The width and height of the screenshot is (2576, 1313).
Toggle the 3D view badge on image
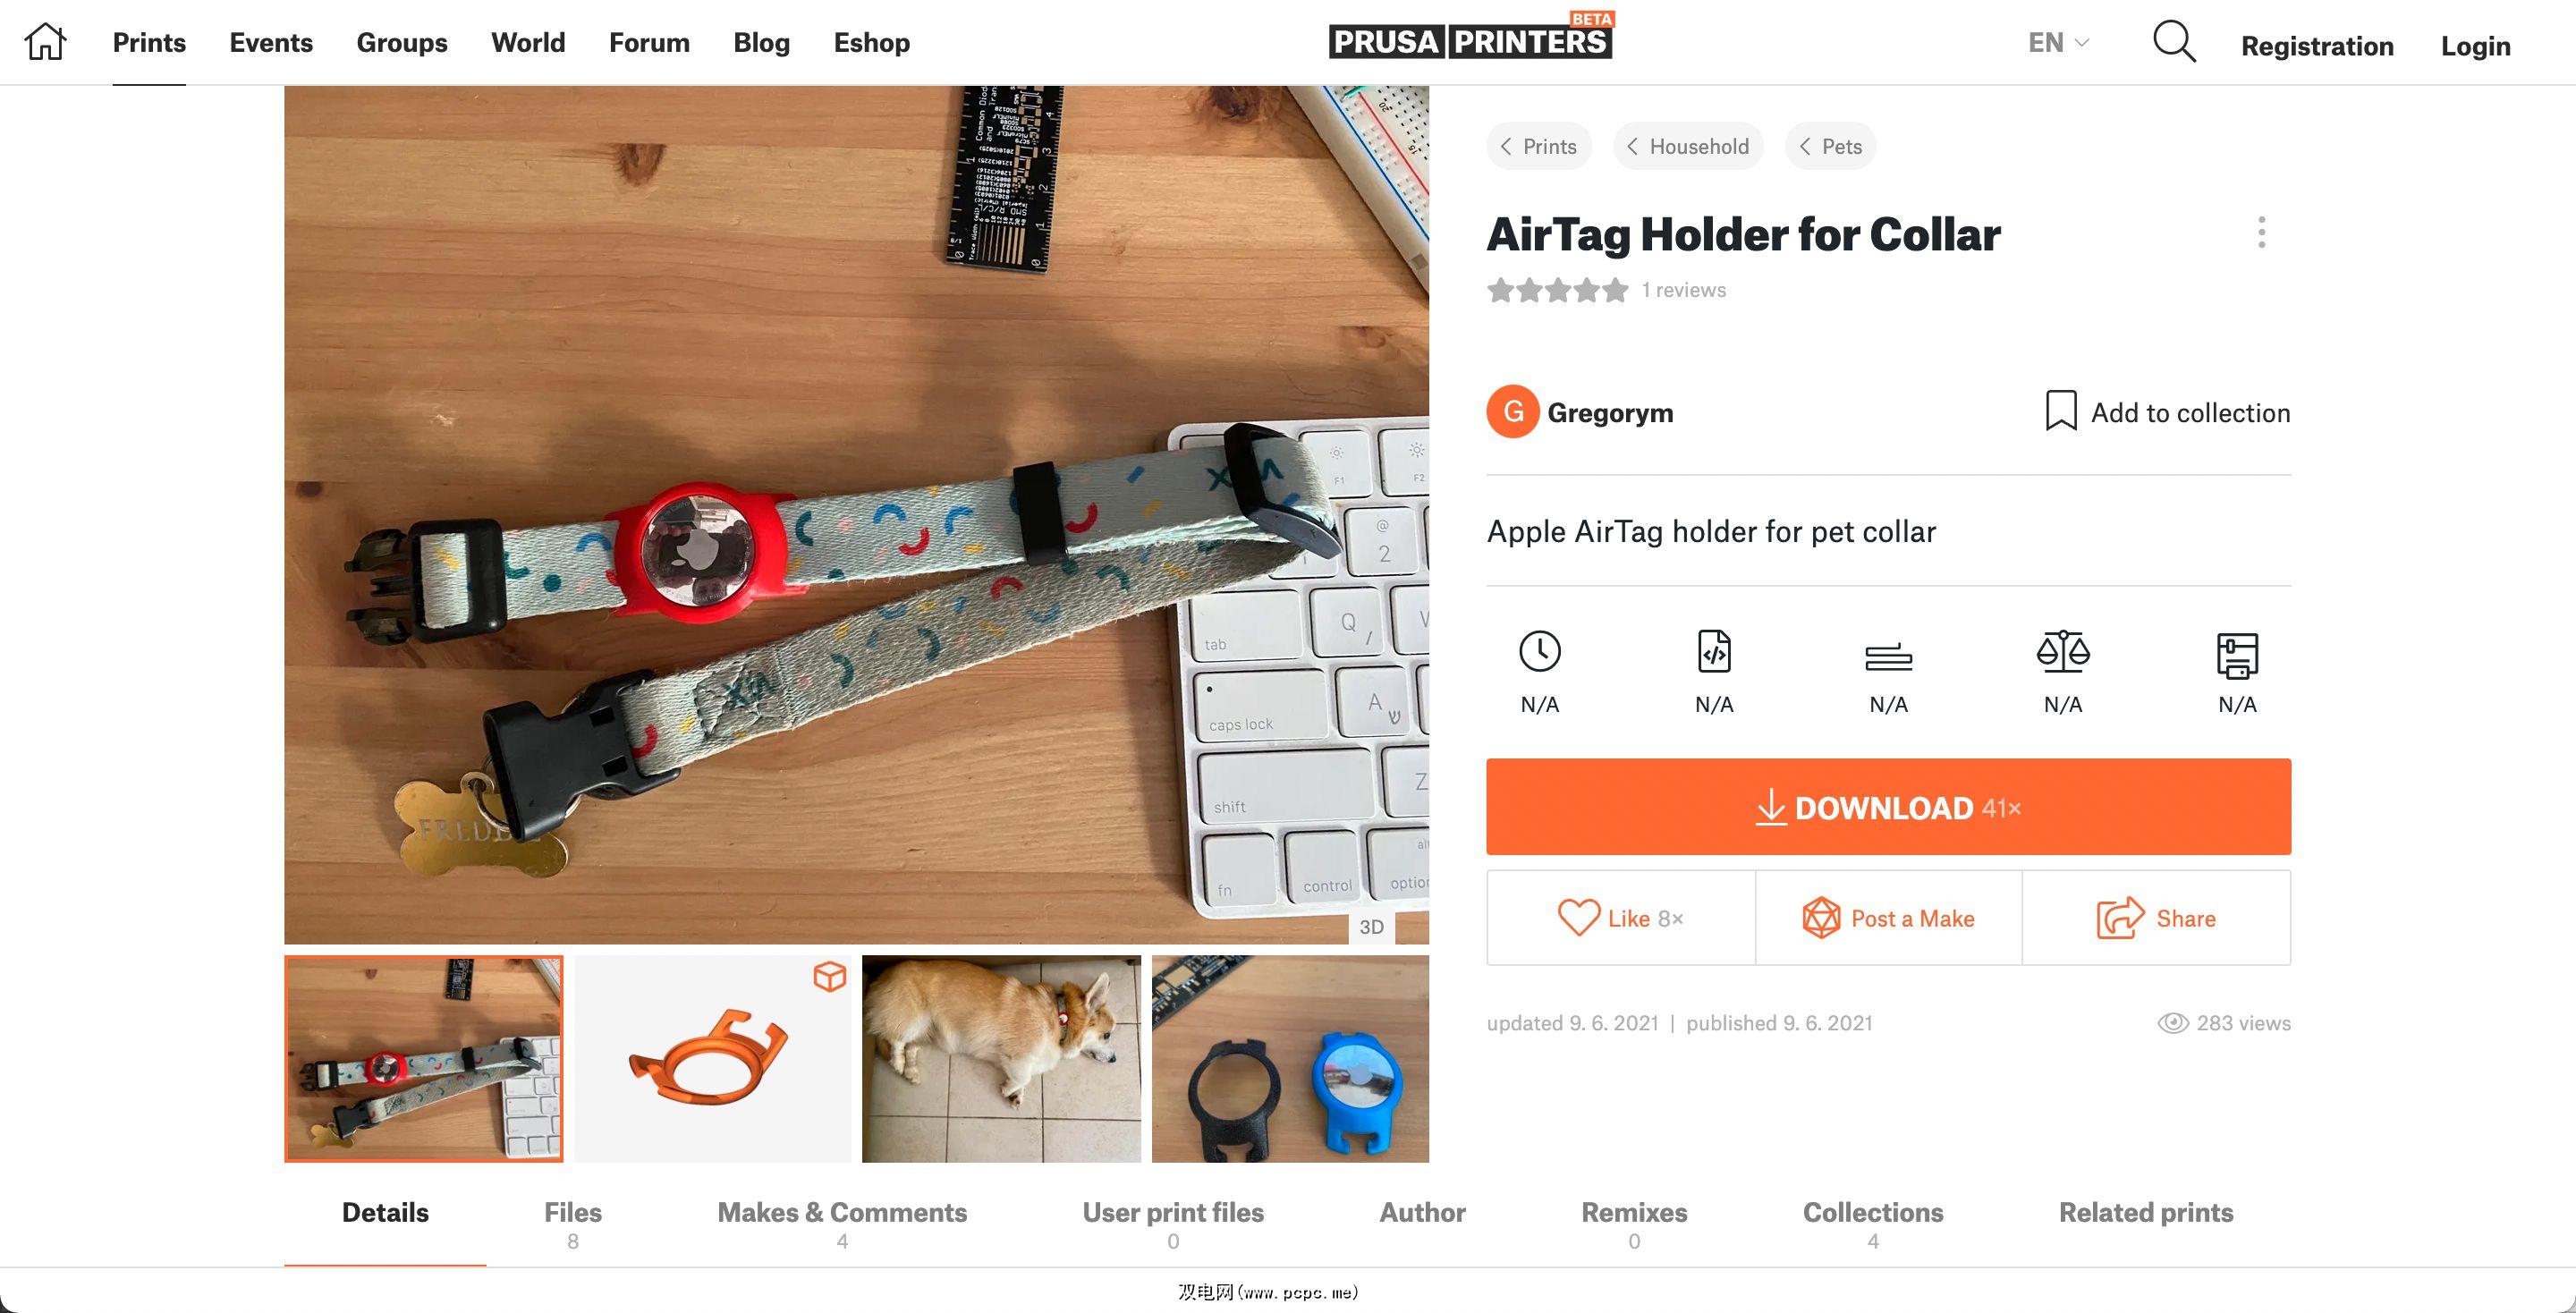pyautogui.click(x=1371, y=927)
